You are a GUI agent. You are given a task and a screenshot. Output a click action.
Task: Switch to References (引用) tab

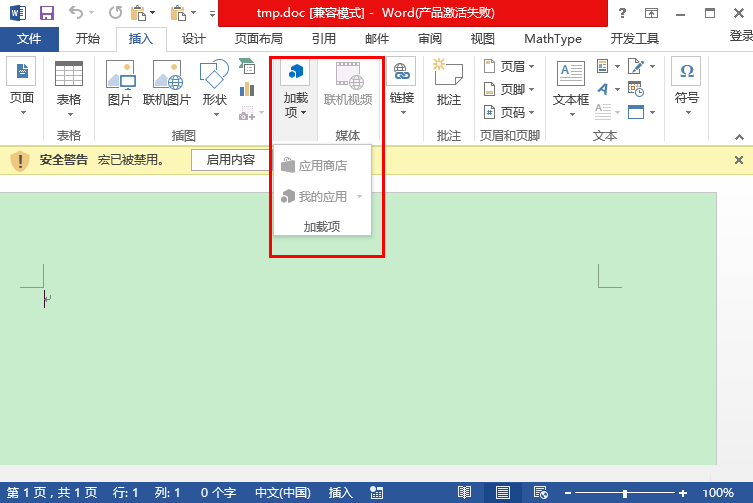(324, 39)
